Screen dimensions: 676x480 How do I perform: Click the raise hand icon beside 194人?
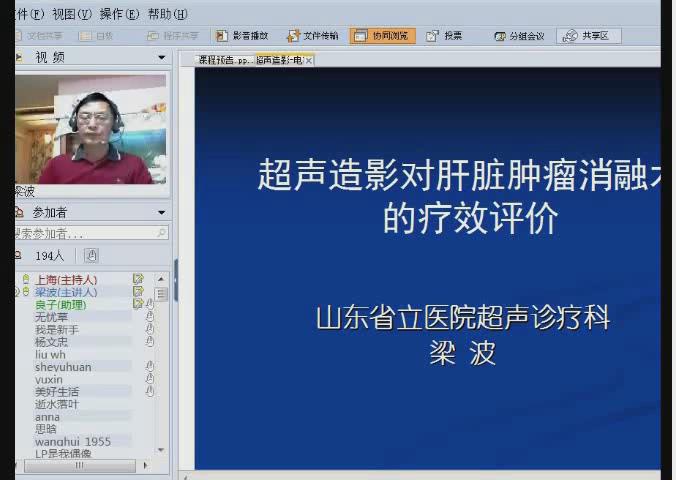(x=91, y=255)
